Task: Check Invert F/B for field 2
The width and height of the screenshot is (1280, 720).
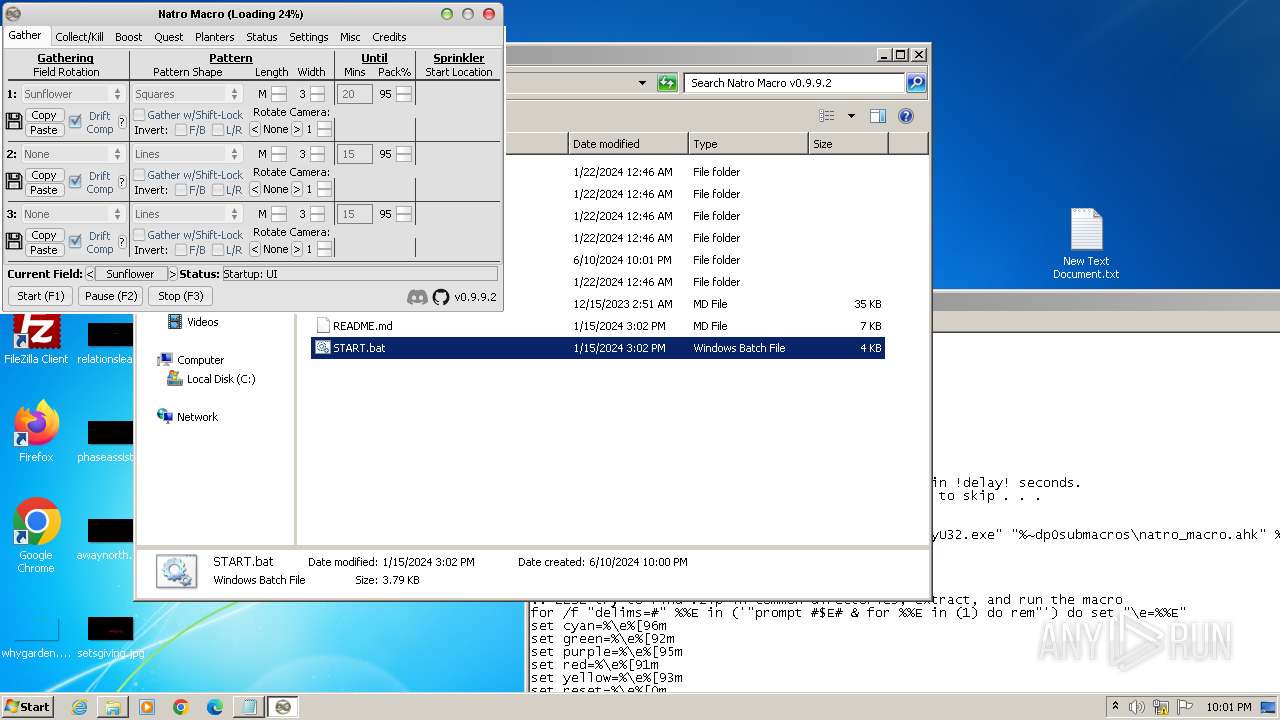Action: [180, 190]
